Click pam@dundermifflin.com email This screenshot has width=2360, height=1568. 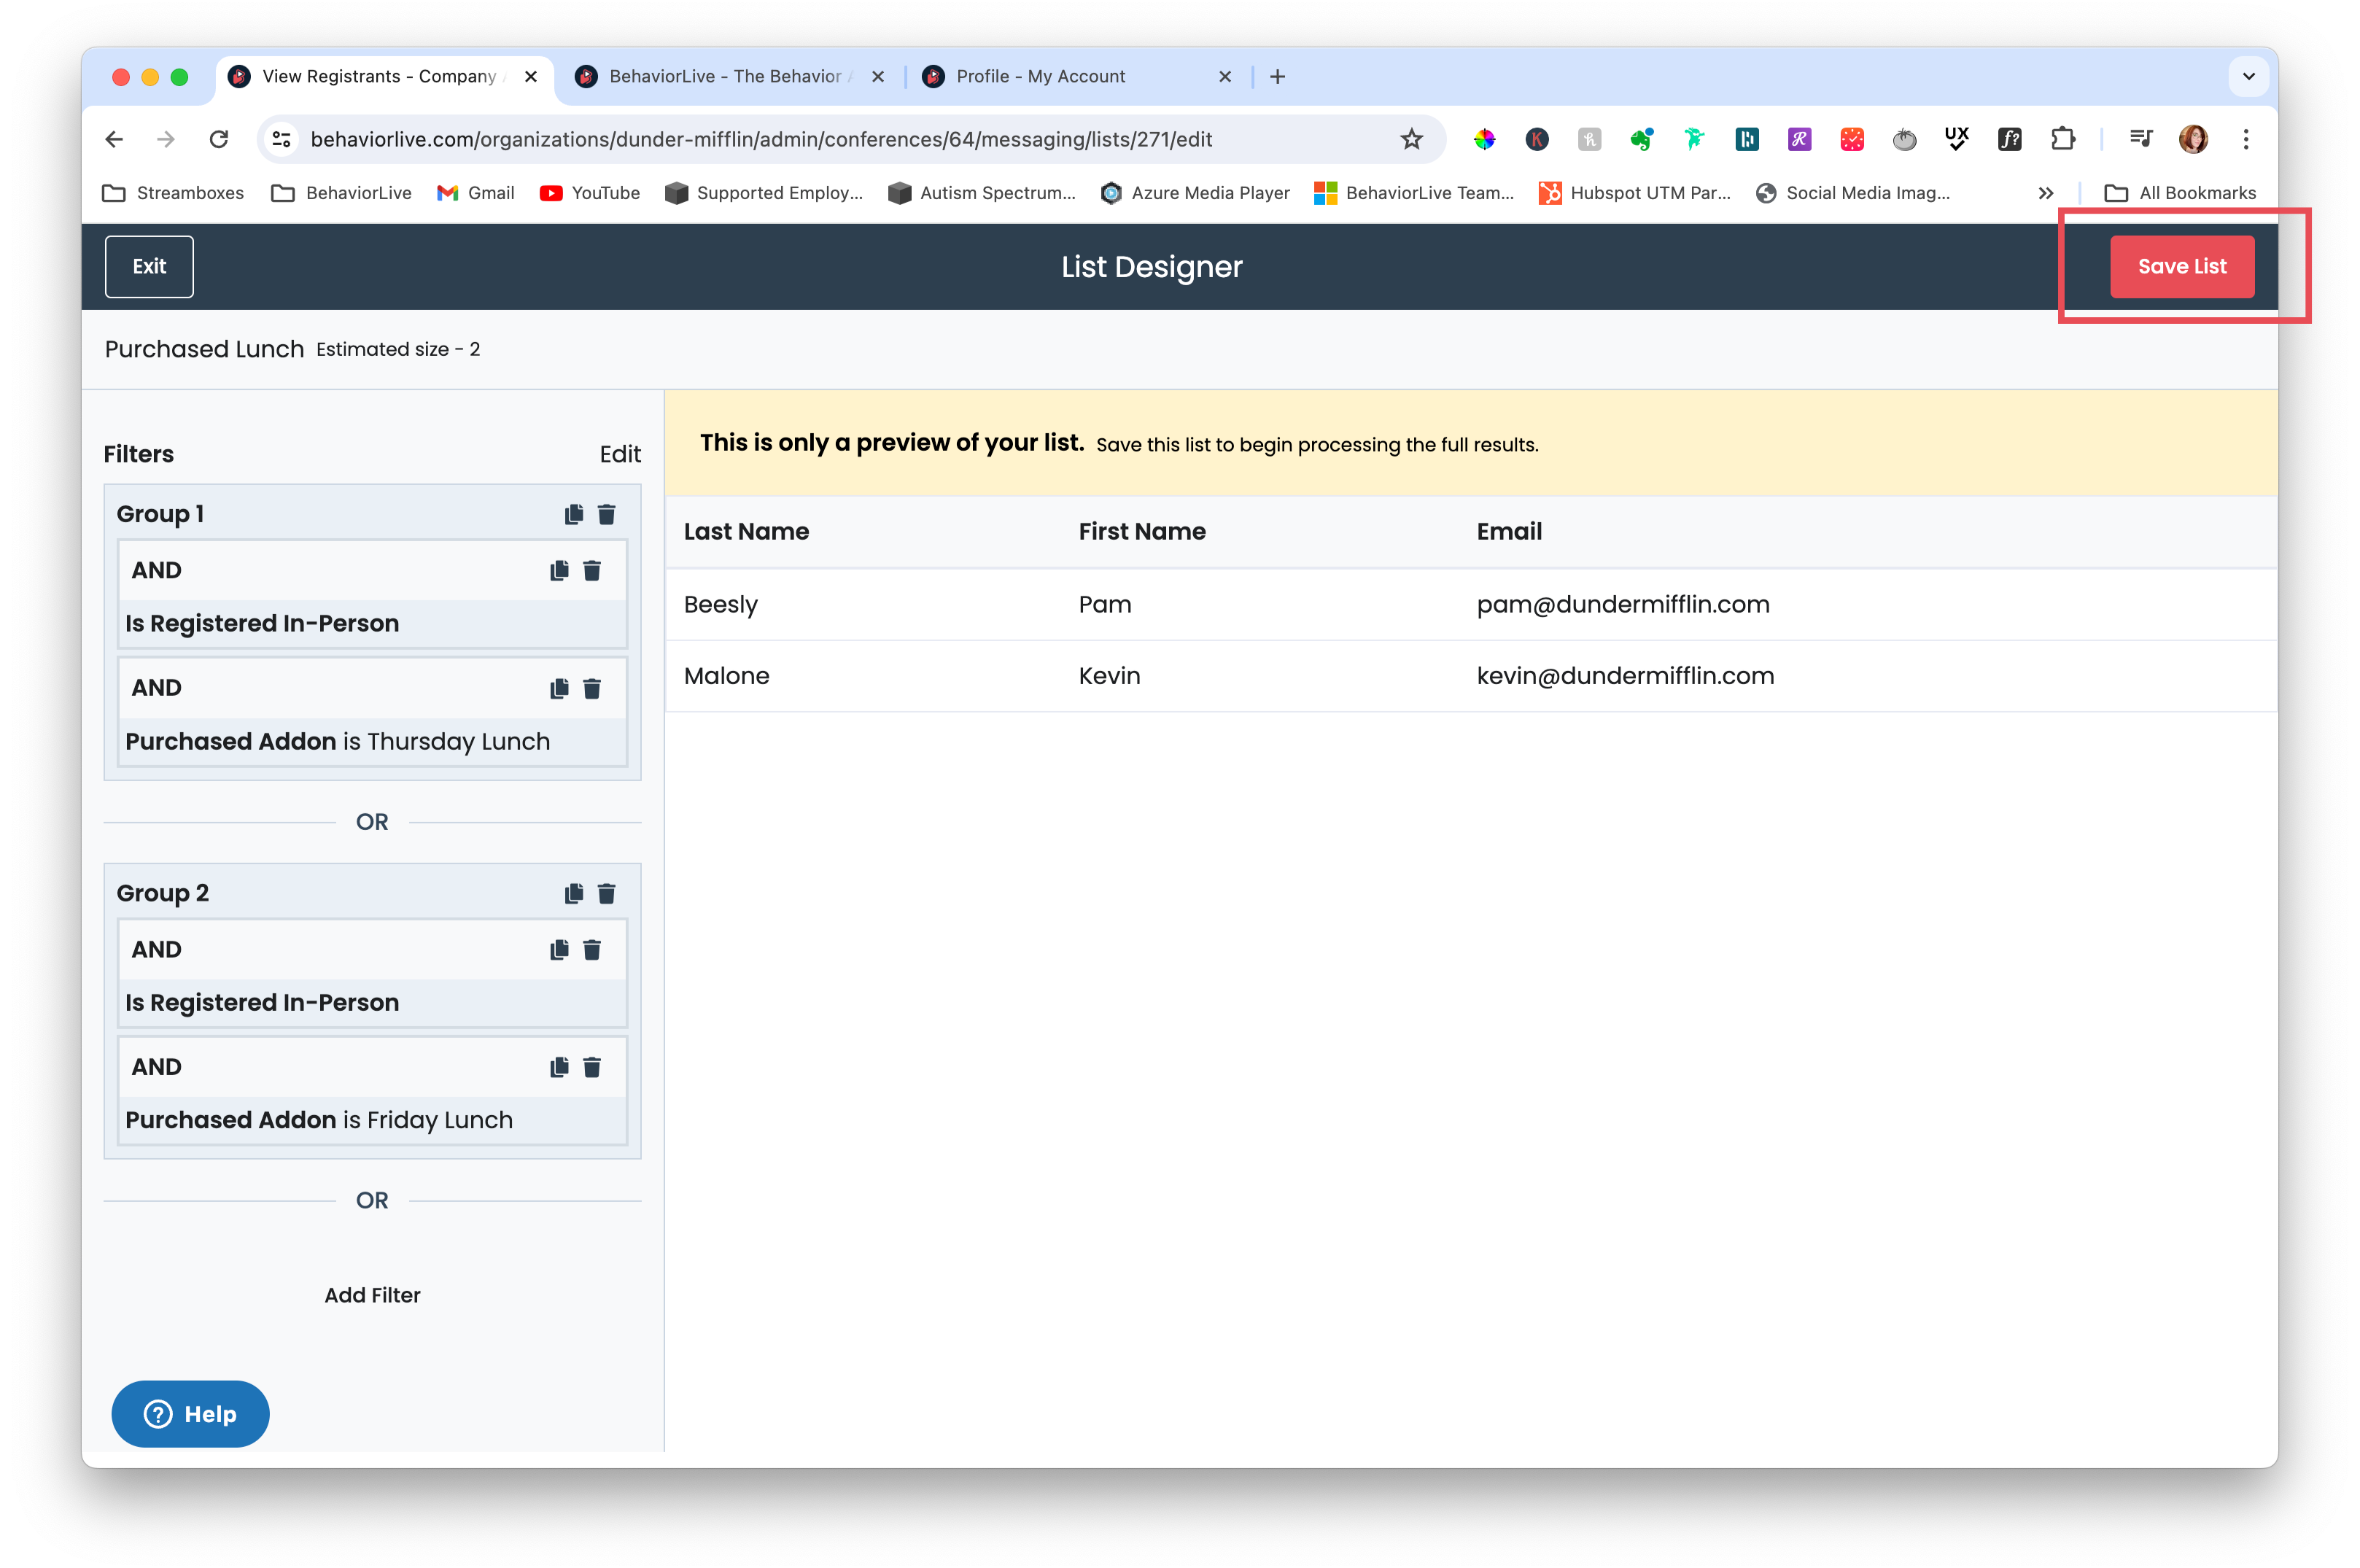point(1623,605)
